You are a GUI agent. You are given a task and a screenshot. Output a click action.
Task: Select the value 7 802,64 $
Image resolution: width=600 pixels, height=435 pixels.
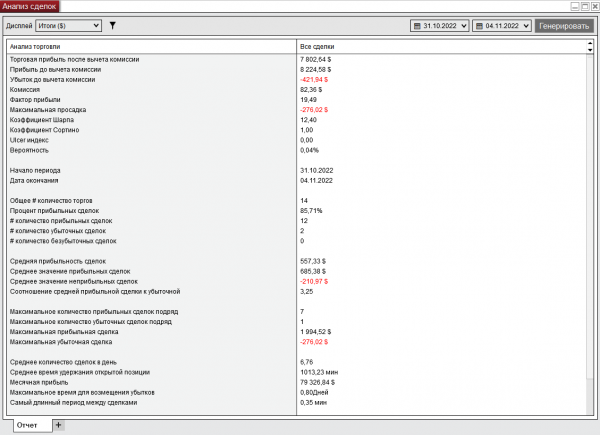315,59
